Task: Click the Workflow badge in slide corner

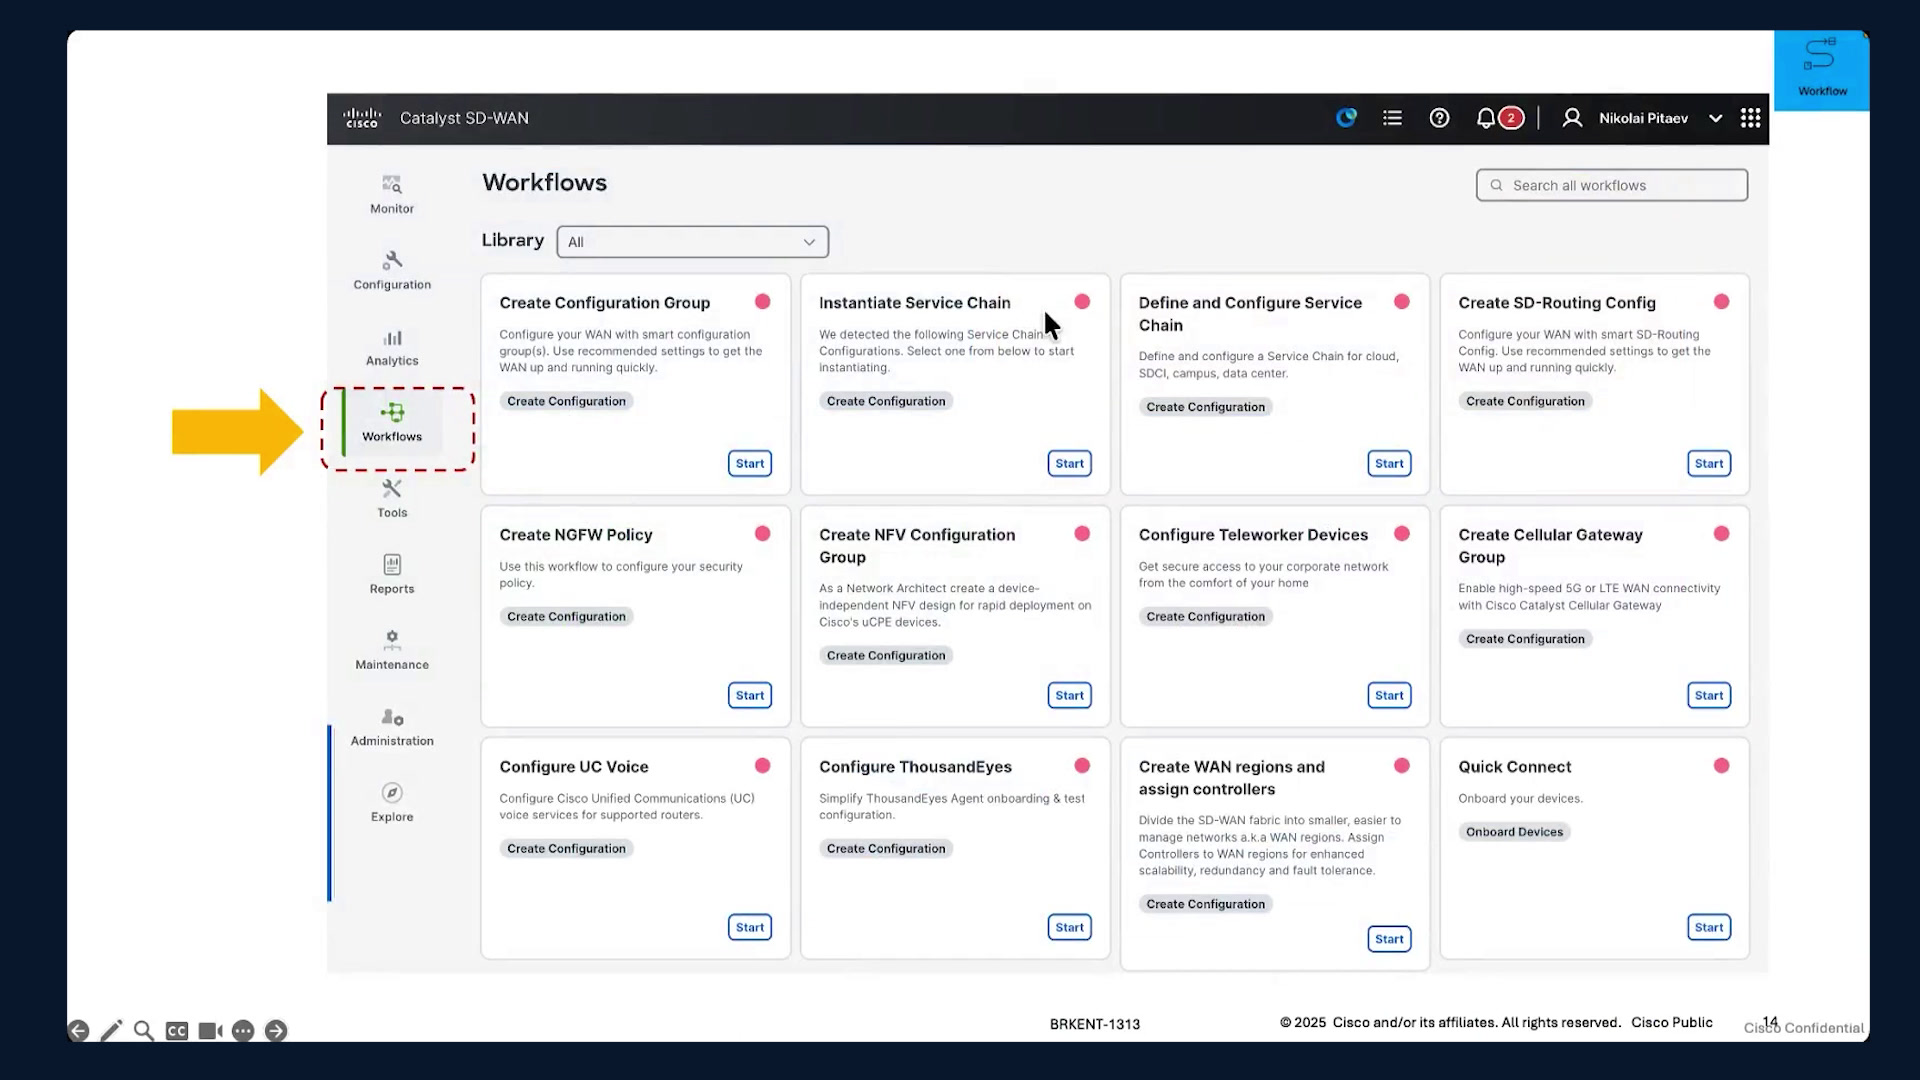Action: (x=1822, y=70)
